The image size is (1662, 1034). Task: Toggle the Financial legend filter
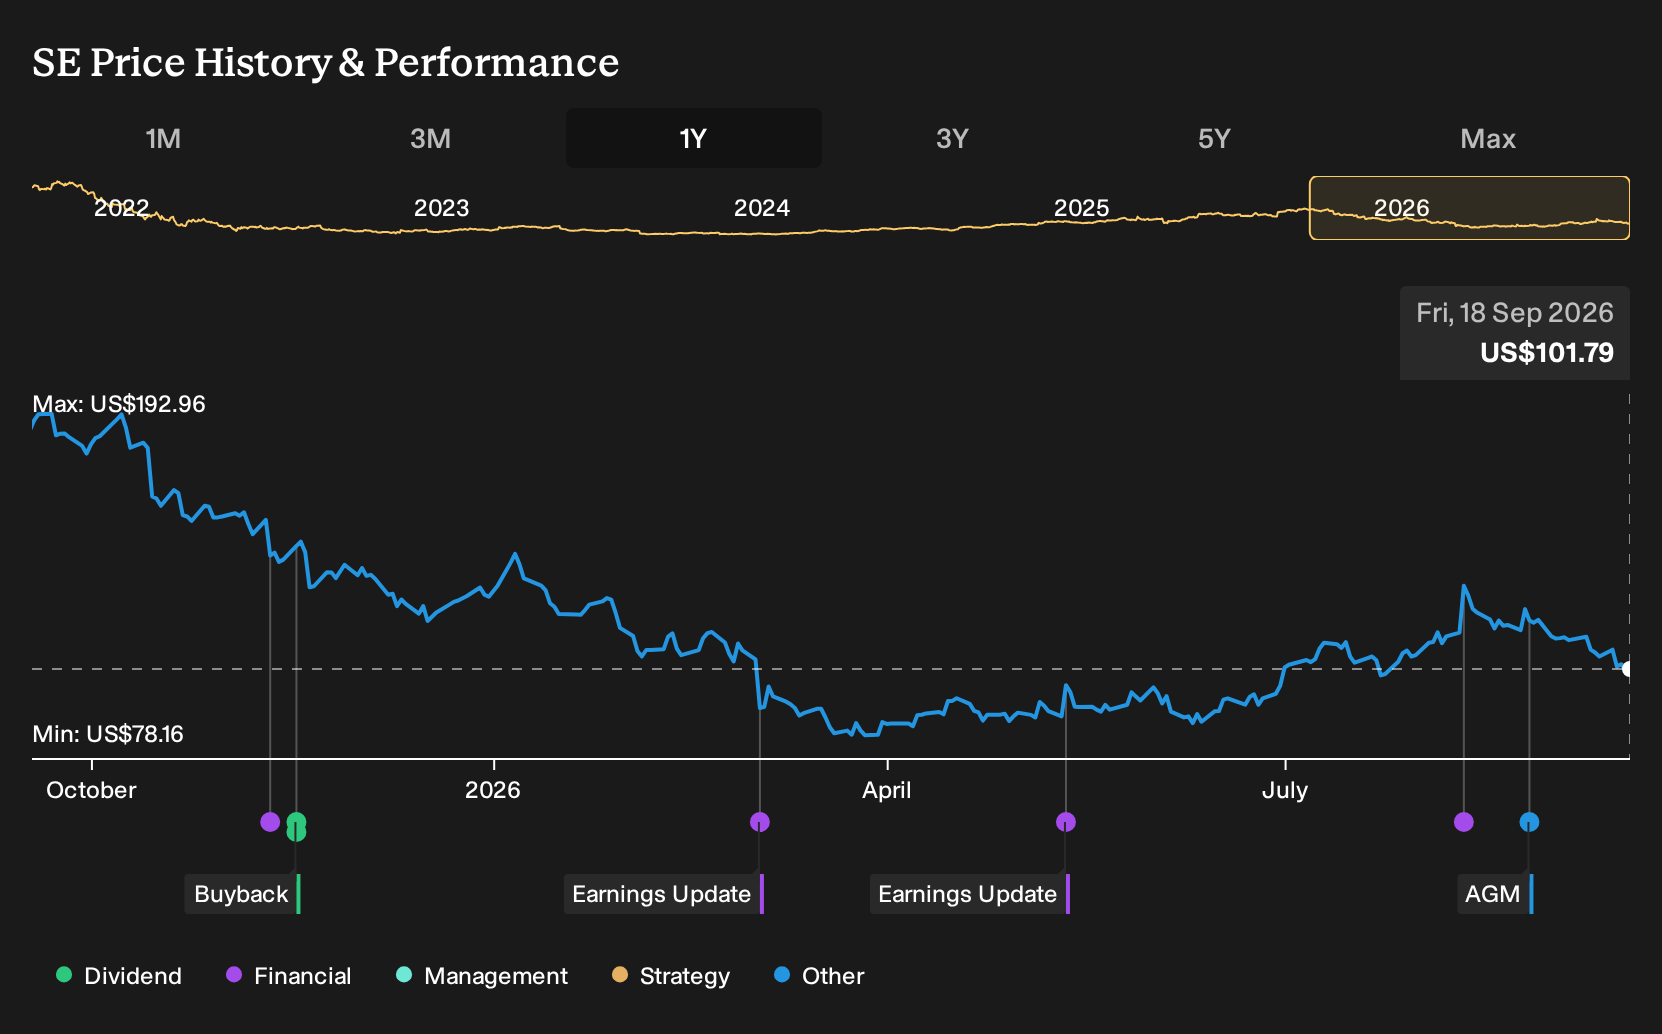289,976
